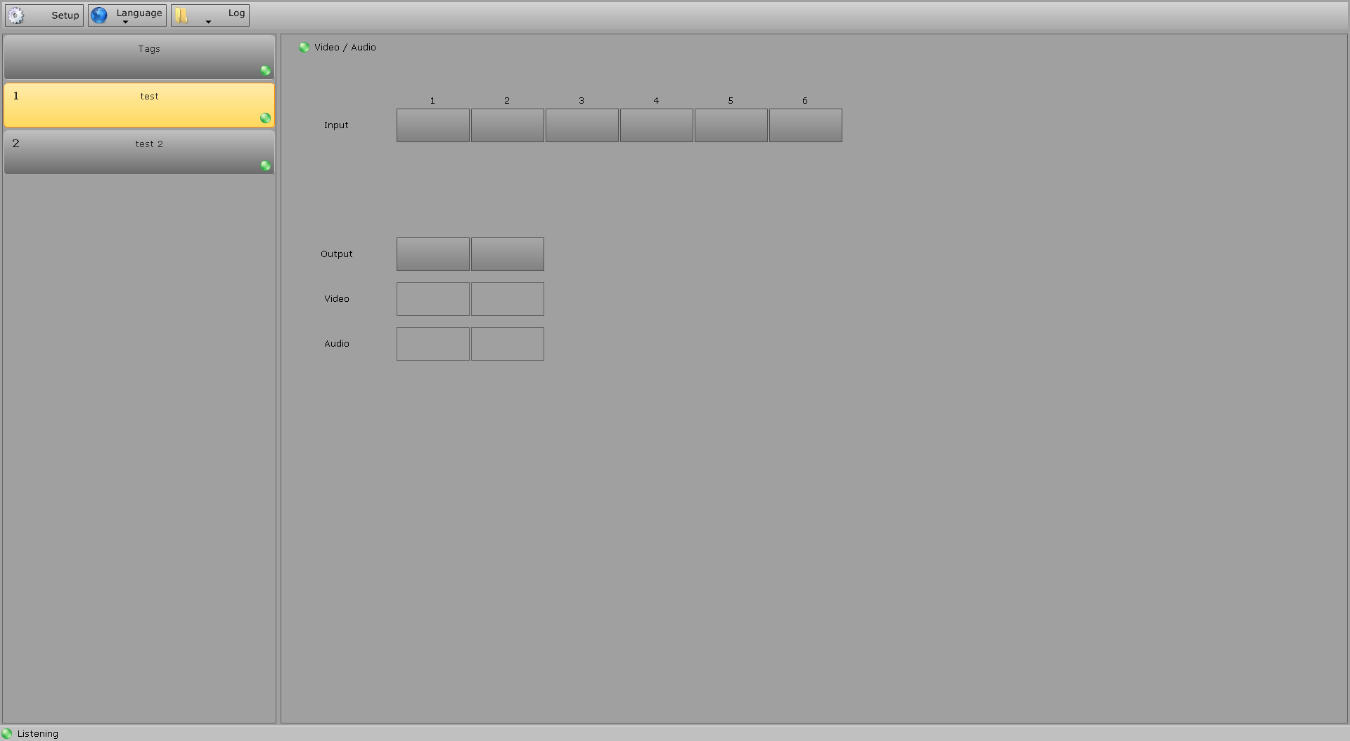Select Input button 1
This screenshot has width=1350, height=741.
tap(433, 125)
